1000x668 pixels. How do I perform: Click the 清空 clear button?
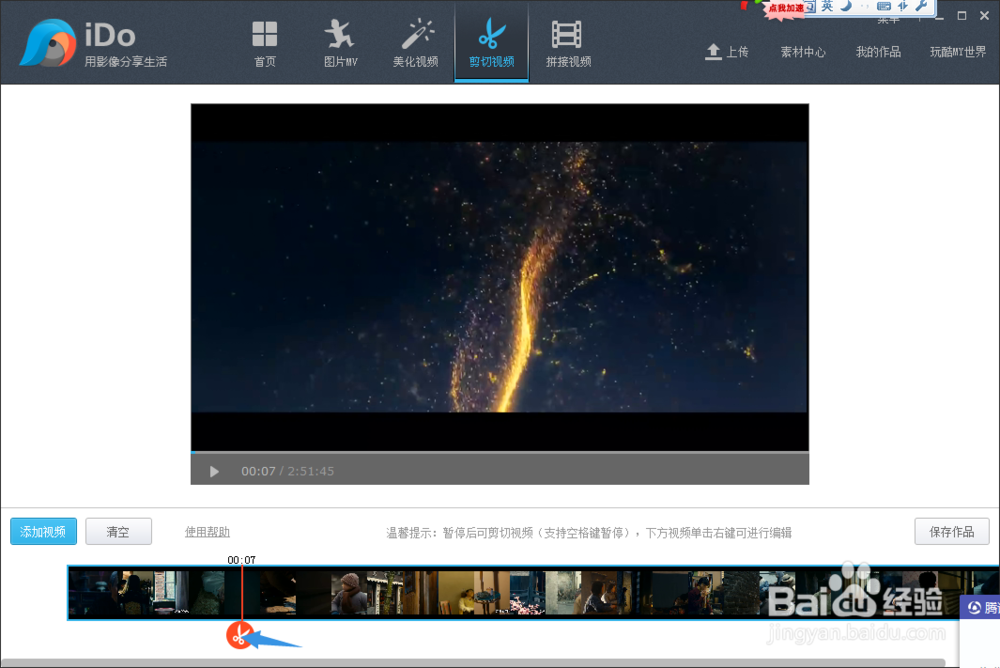pyautogui.click(x=119, y=531)
